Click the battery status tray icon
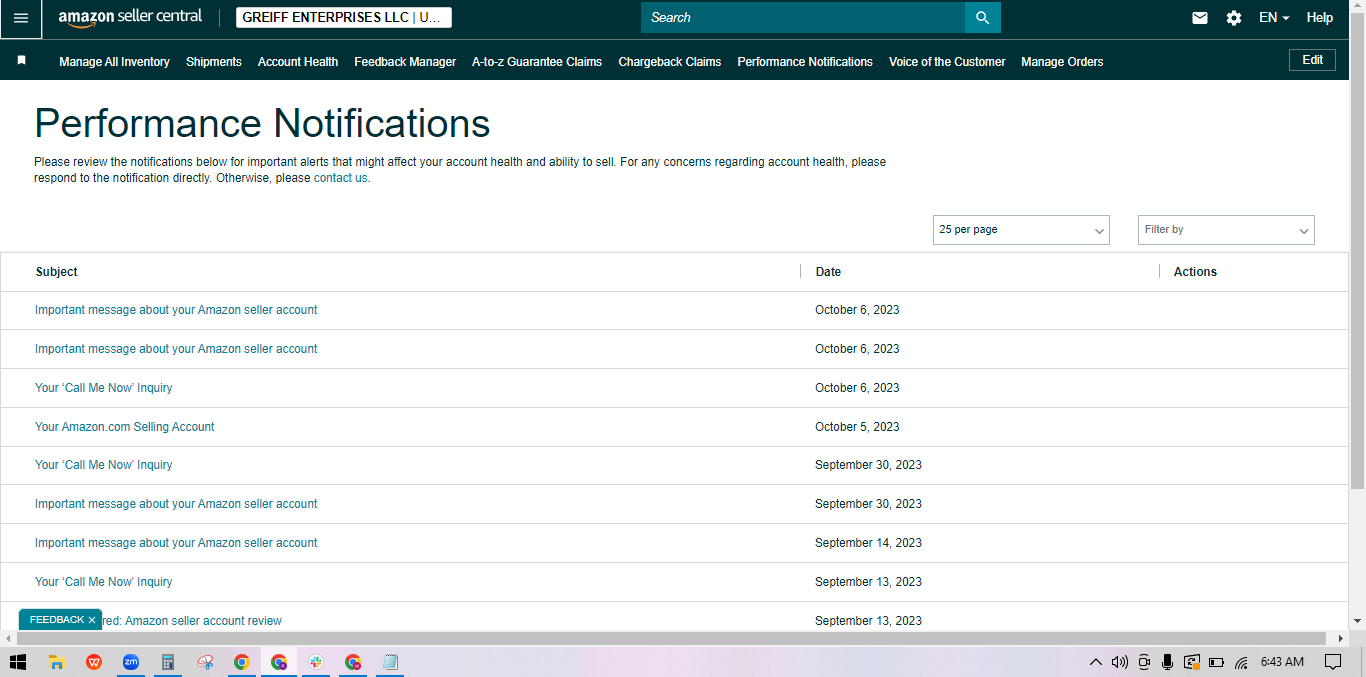The image size is (1366, 677). [1217, 662]
